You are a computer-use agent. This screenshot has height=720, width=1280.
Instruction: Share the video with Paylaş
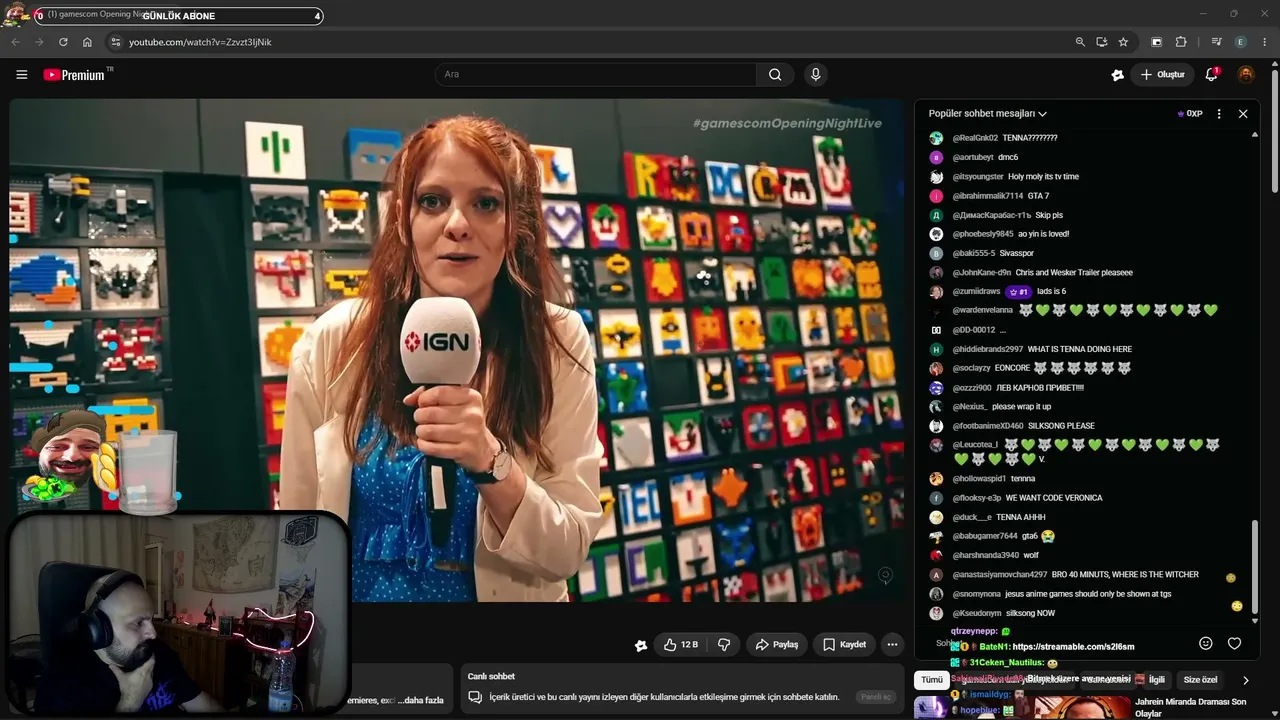click(x=777, y=645)
